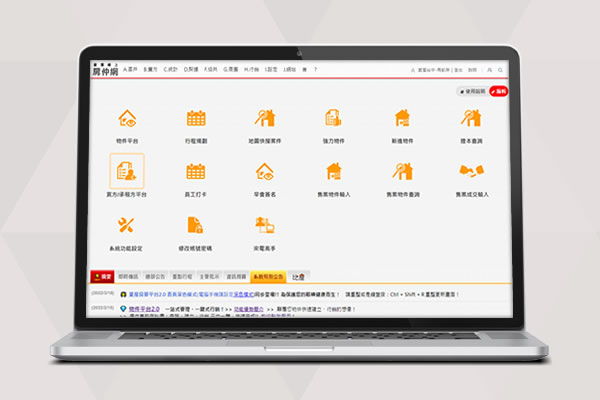Image resolution: width=600 pixels, height=400 pixels.
Task: Open the 物件平台 icon
Action: coord(128,119)
